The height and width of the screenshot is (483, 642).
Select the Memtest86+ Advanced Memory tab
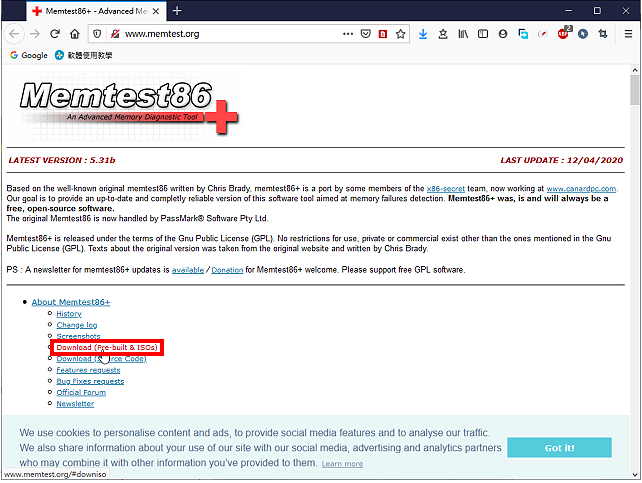coord(96,11)
